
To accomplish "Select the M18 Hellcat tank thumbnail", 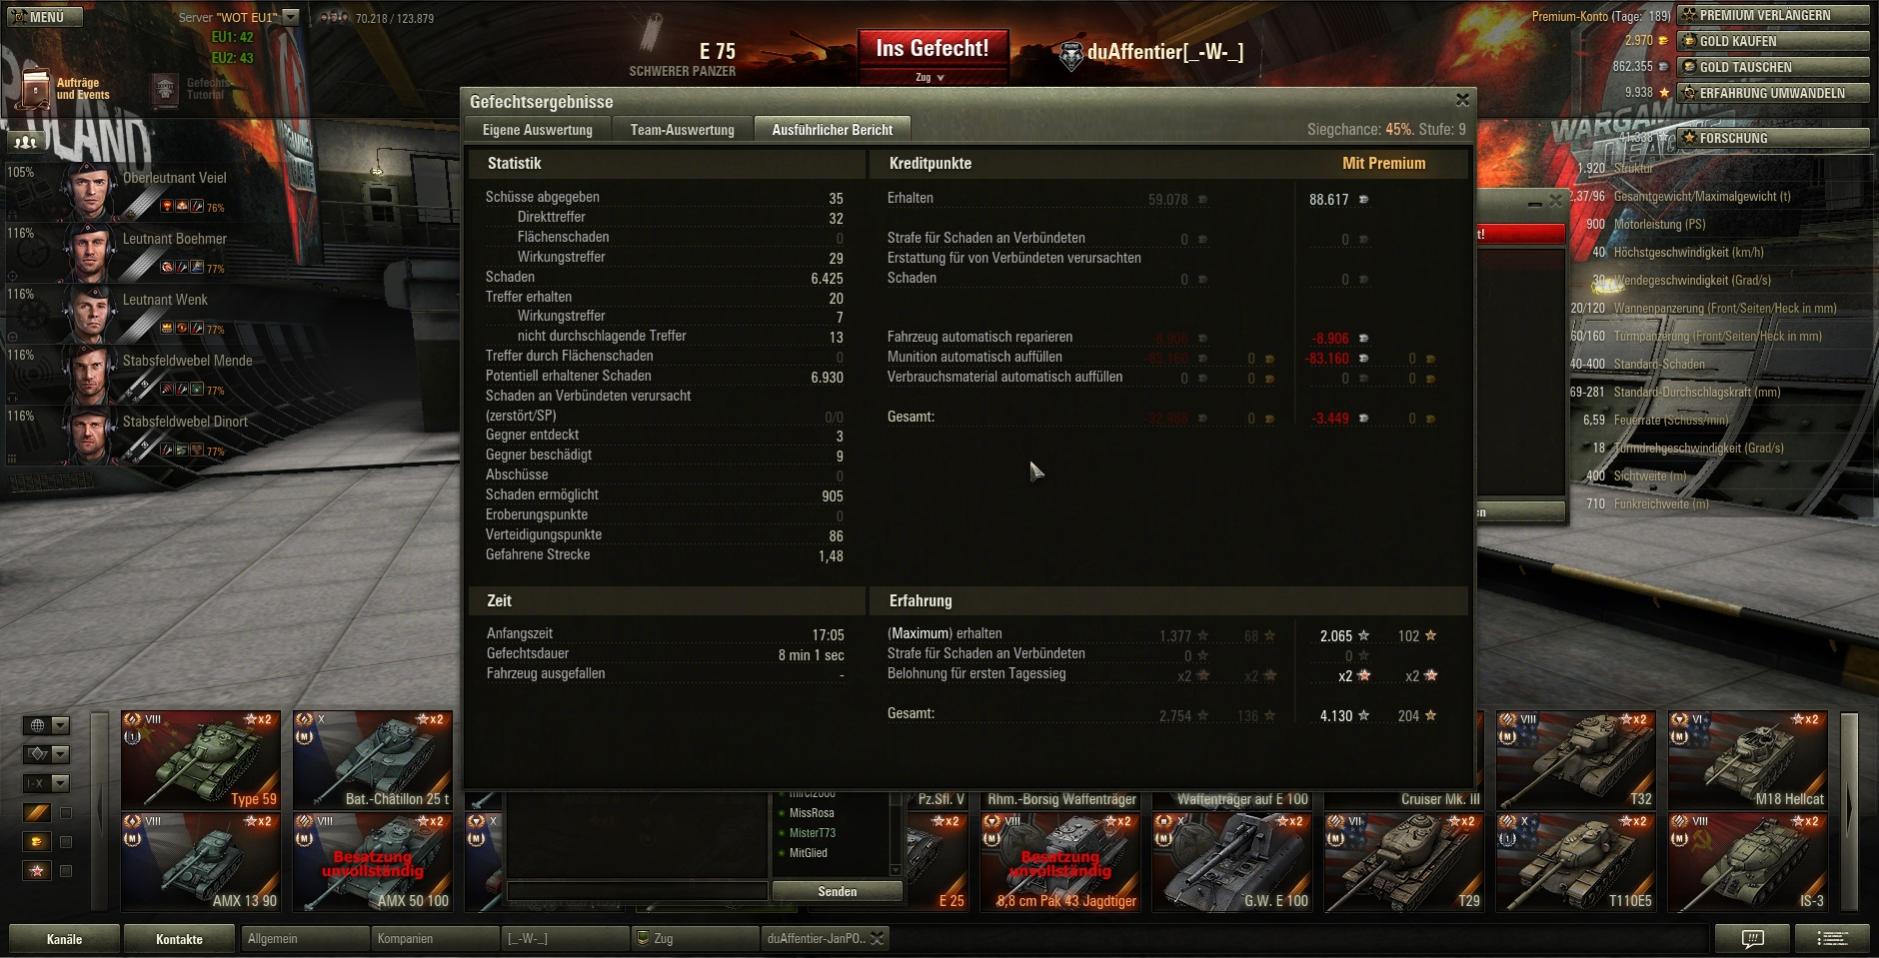I will [x=1748, y=759].
